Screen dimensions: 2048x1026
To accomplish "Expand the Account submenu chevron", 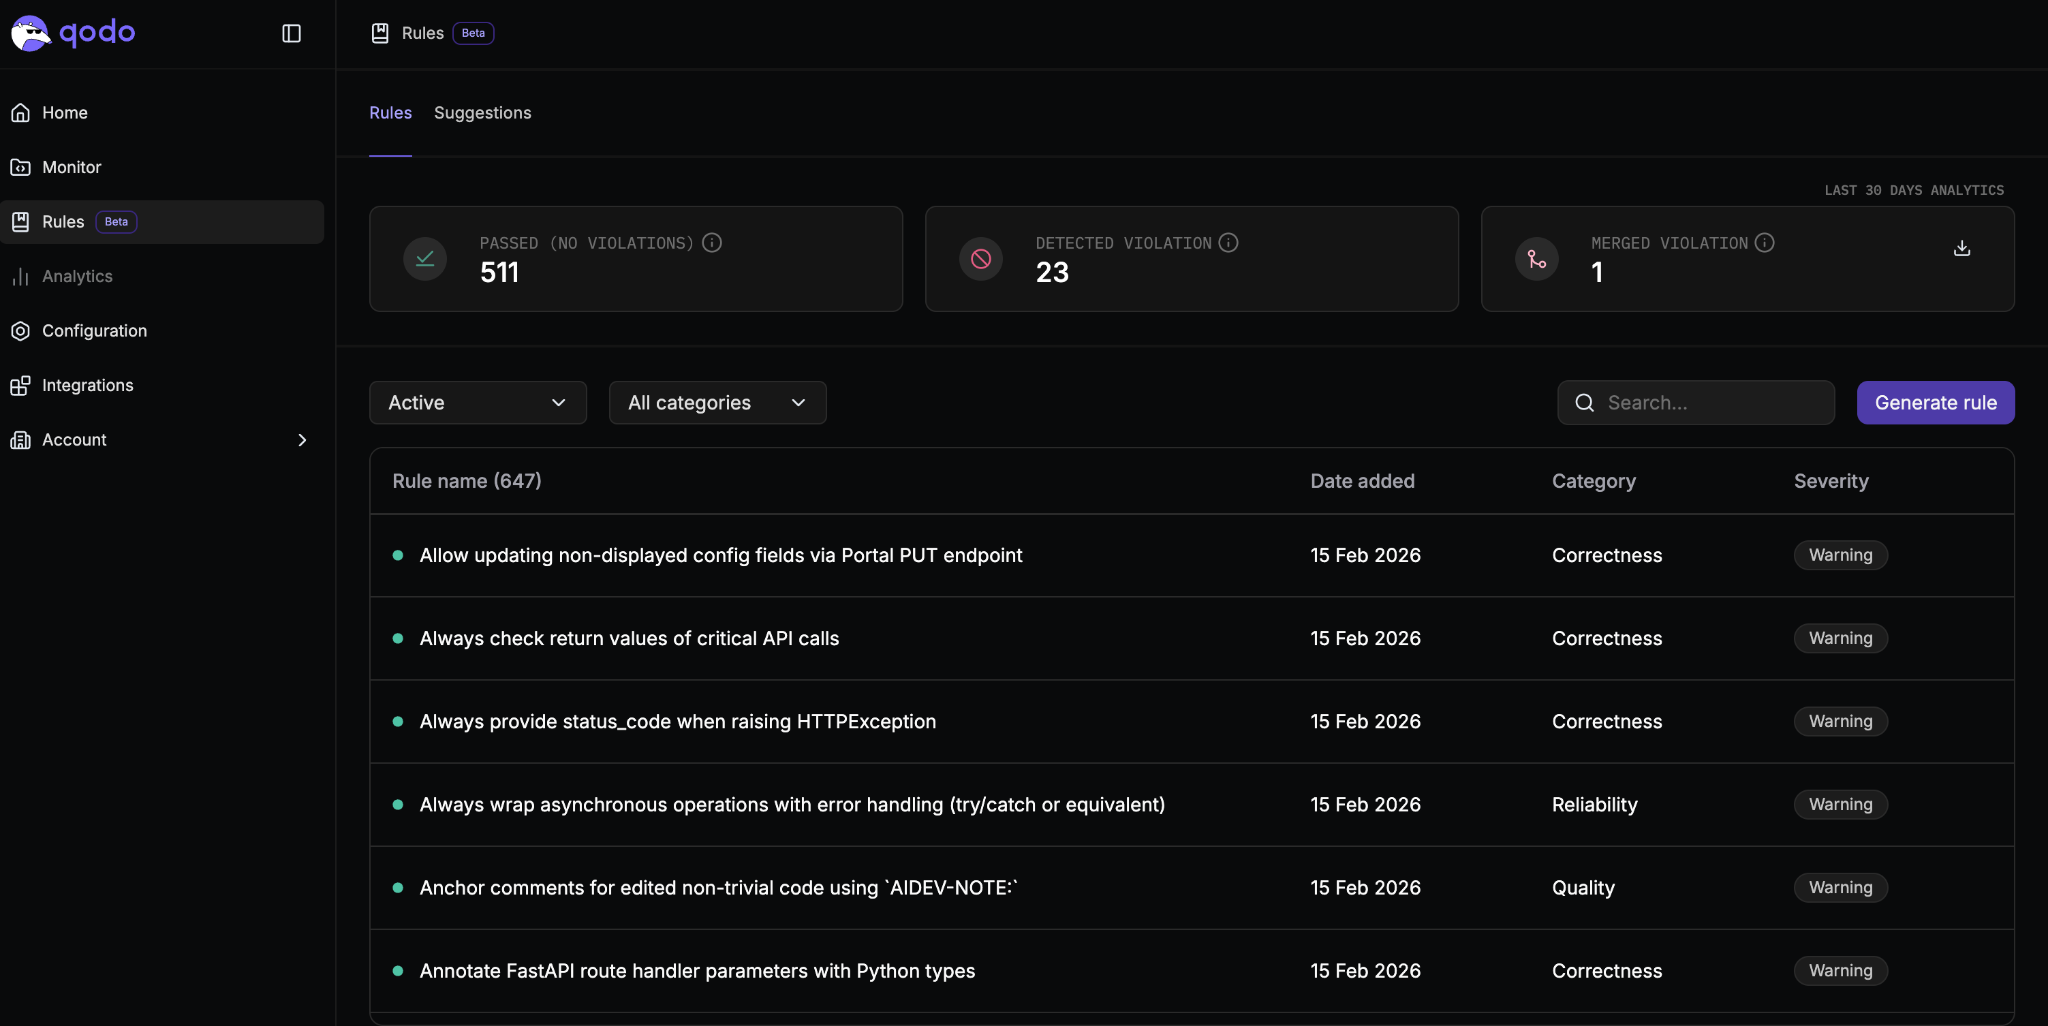I will click(x=302, y=440).
